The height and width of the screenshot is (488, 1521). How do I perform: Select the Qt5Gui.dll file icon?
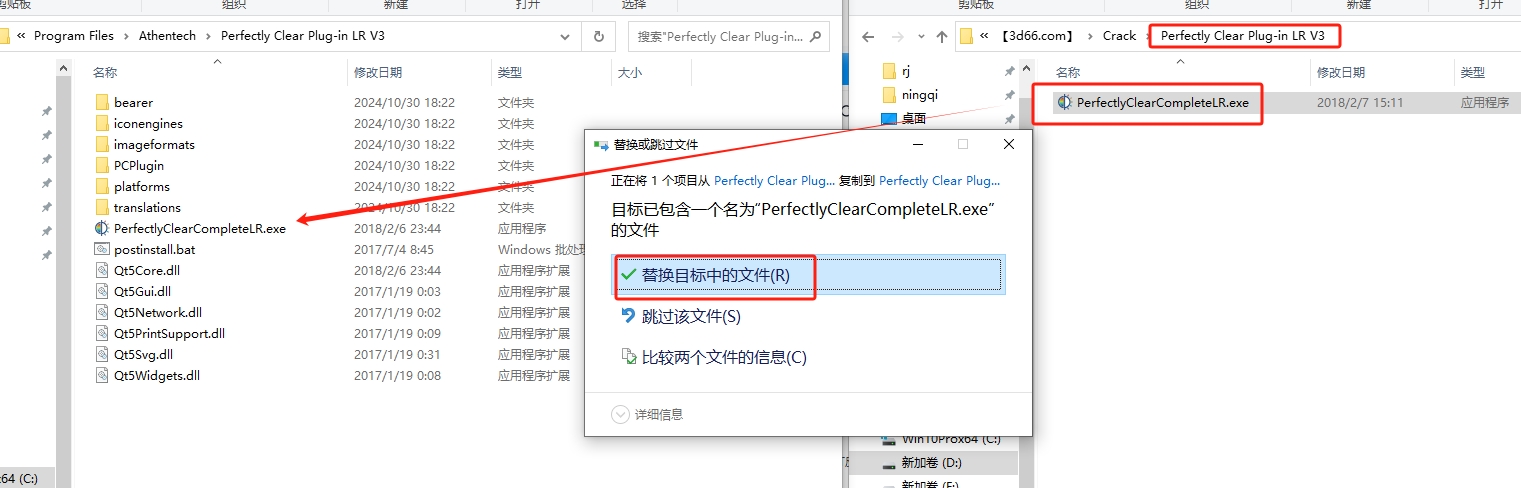(x=101, y=291)
